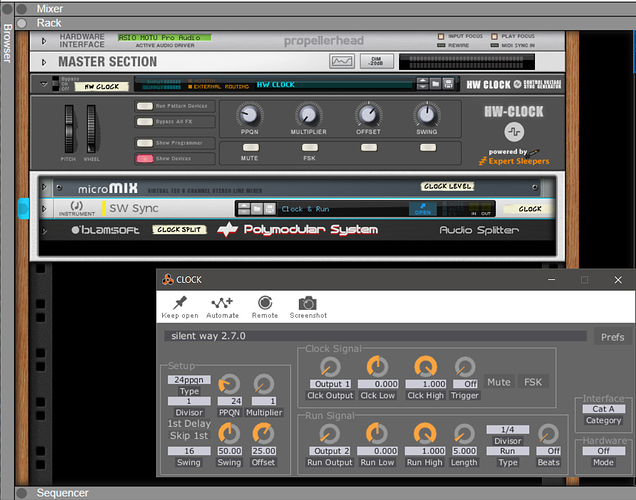Toggle the FSK button on HW-Clock
This screenshot has height=500, width=636.
pos(310,147)
